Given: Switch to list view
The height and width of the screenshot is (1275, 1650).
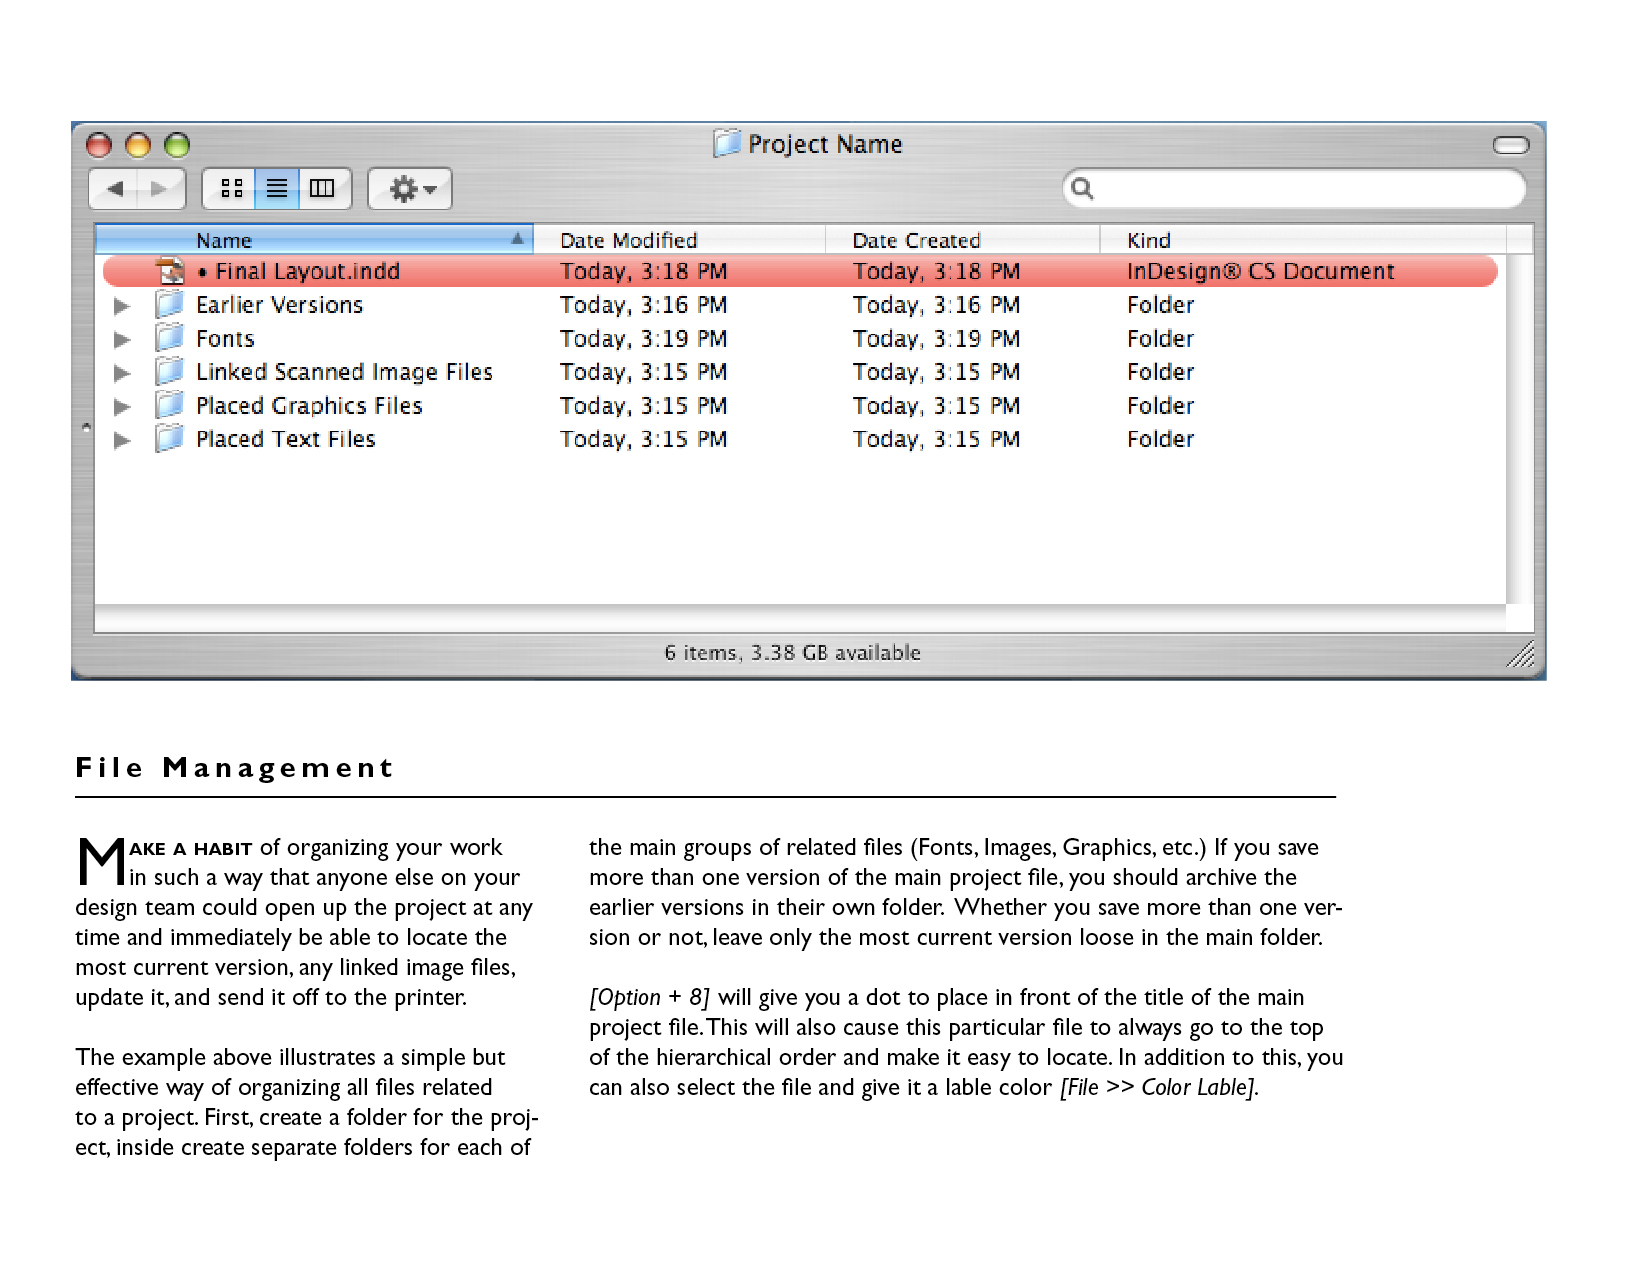Looking at the screenshot, I should point(277,188).
